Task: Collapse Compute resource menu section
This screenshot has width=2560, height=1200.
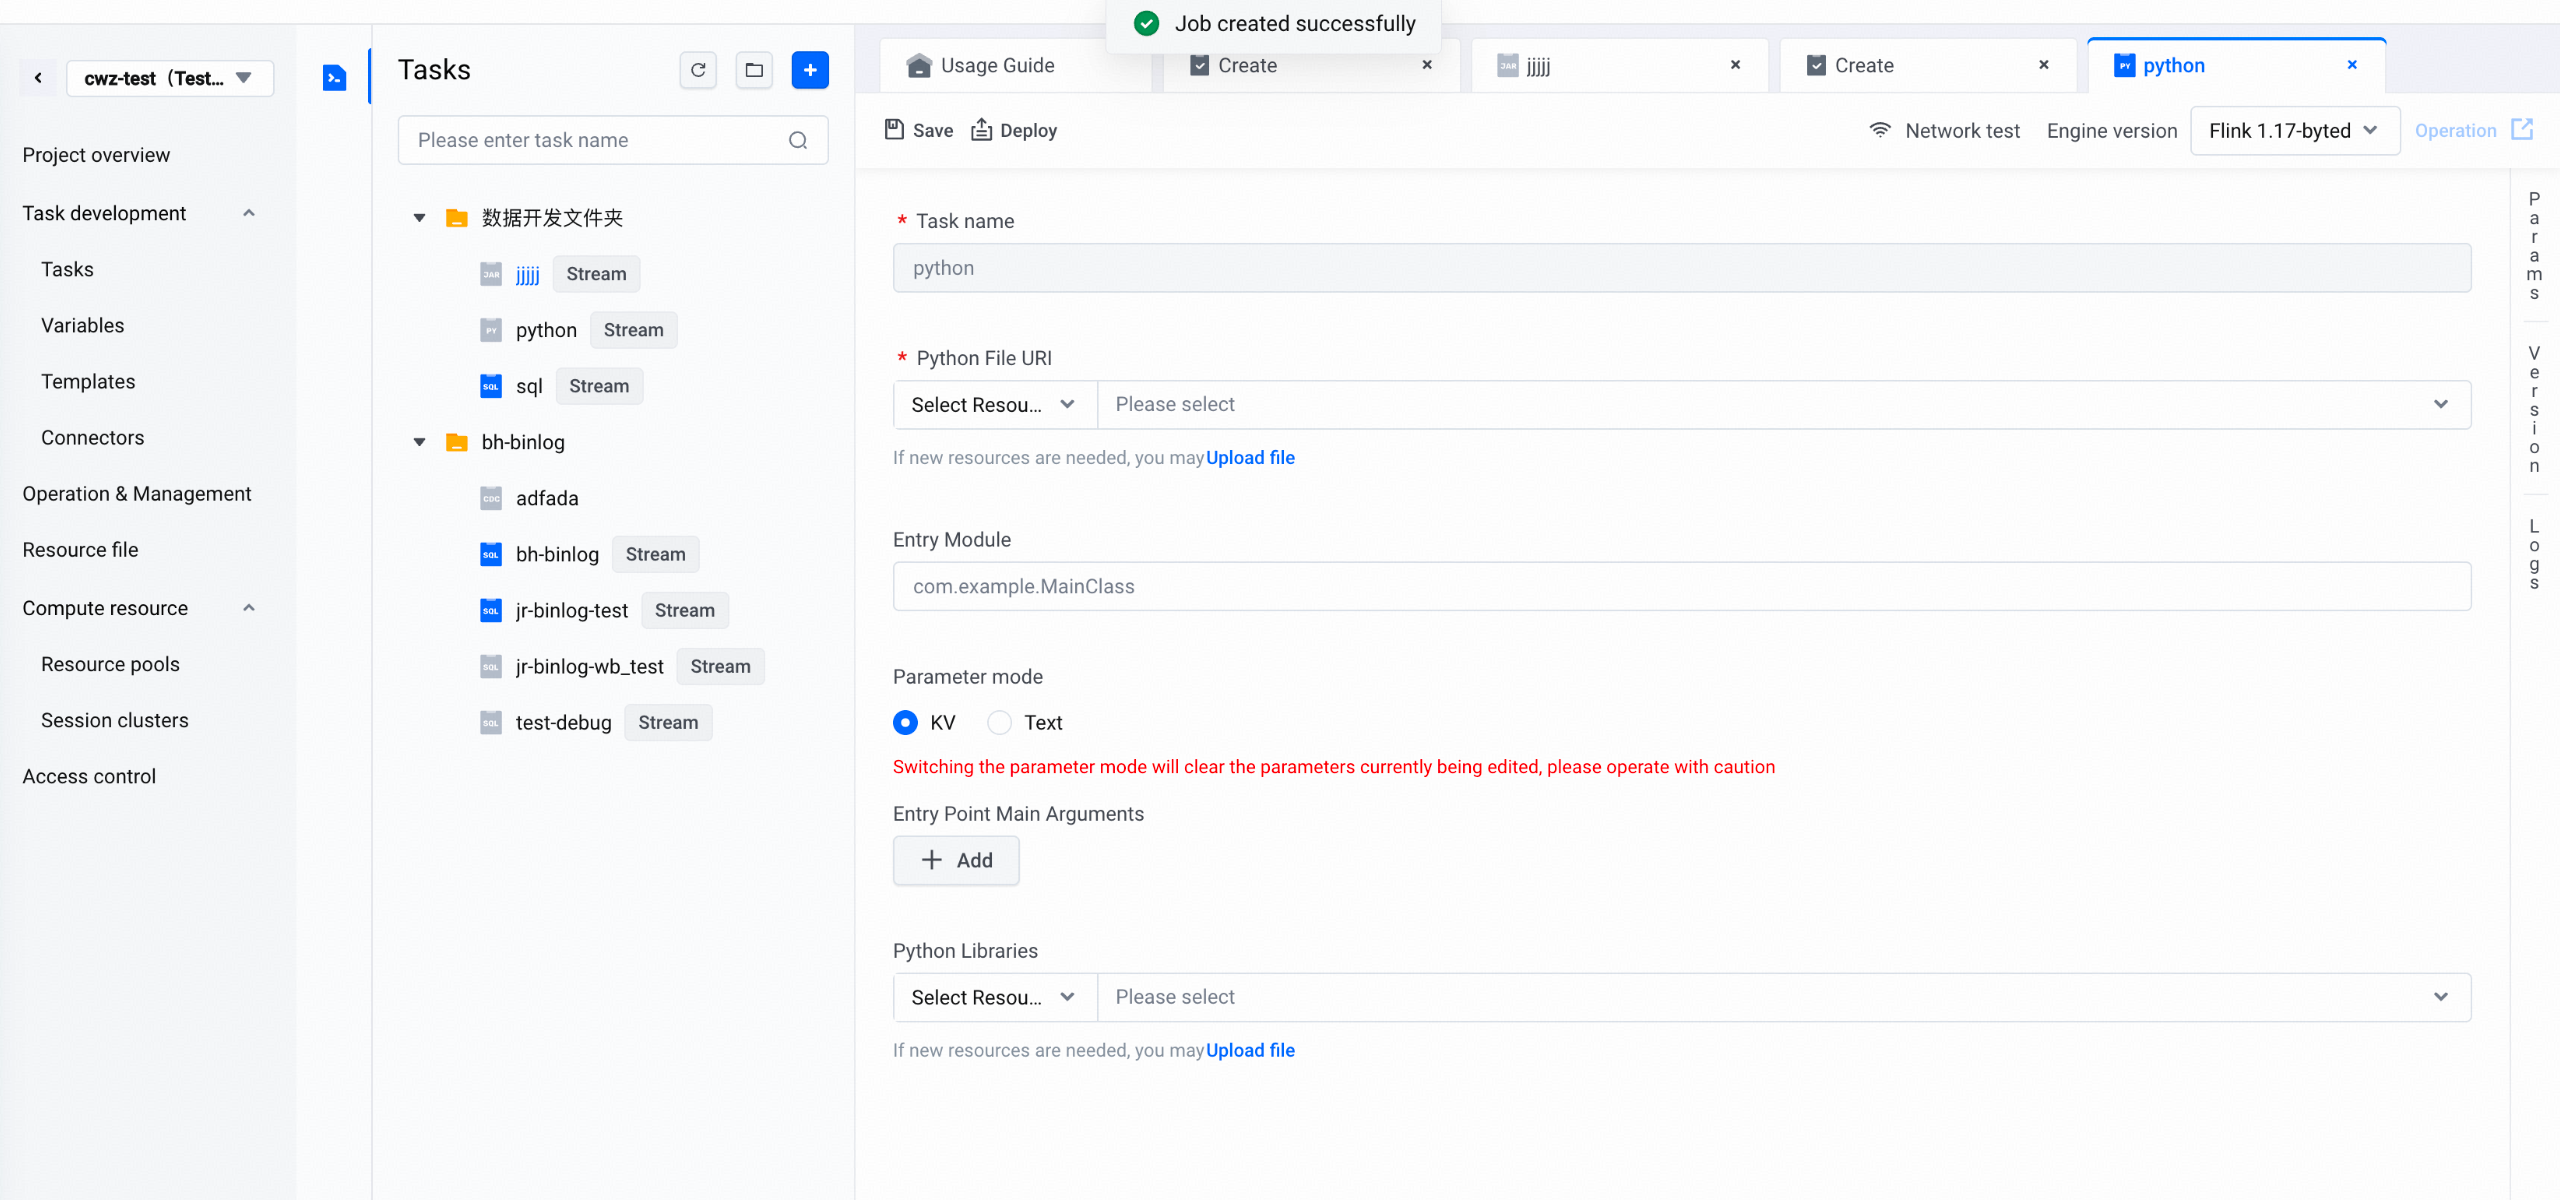Action: [x=249, y=608]
